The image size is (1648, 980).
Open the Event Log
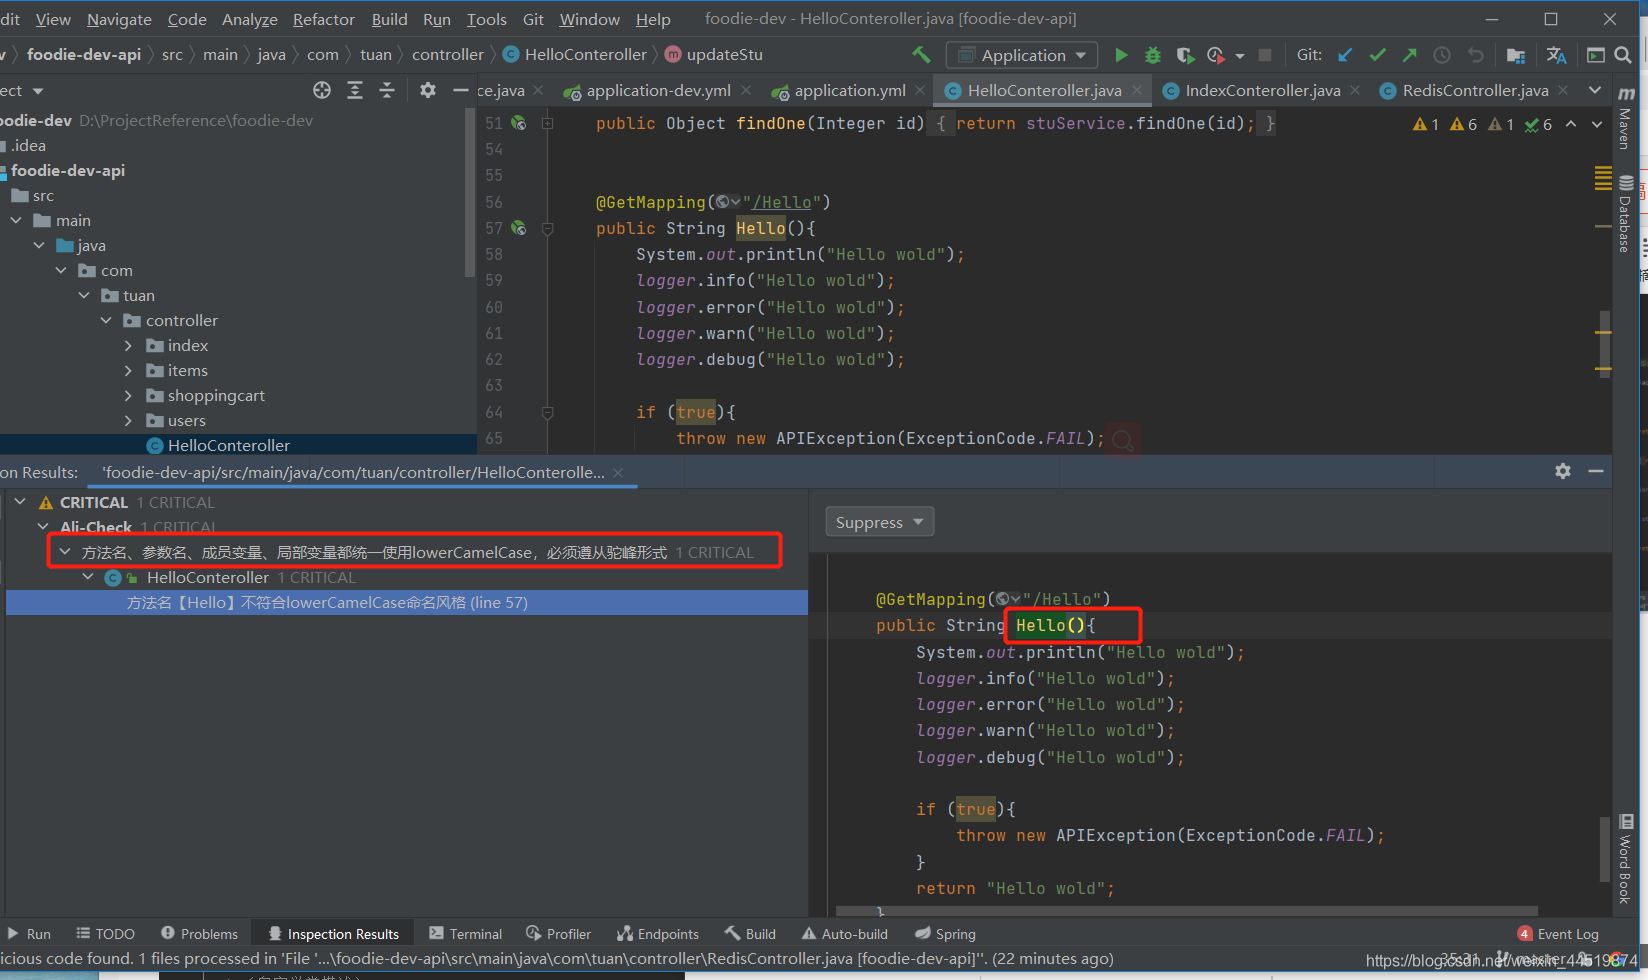coord(1558,934)
